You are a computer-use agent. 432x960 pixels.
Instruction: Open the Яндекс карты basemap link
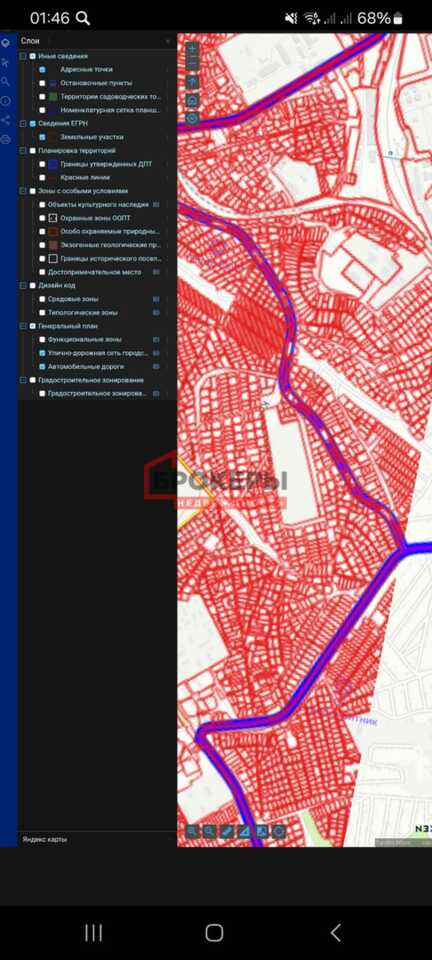click(x=45, y=839)
